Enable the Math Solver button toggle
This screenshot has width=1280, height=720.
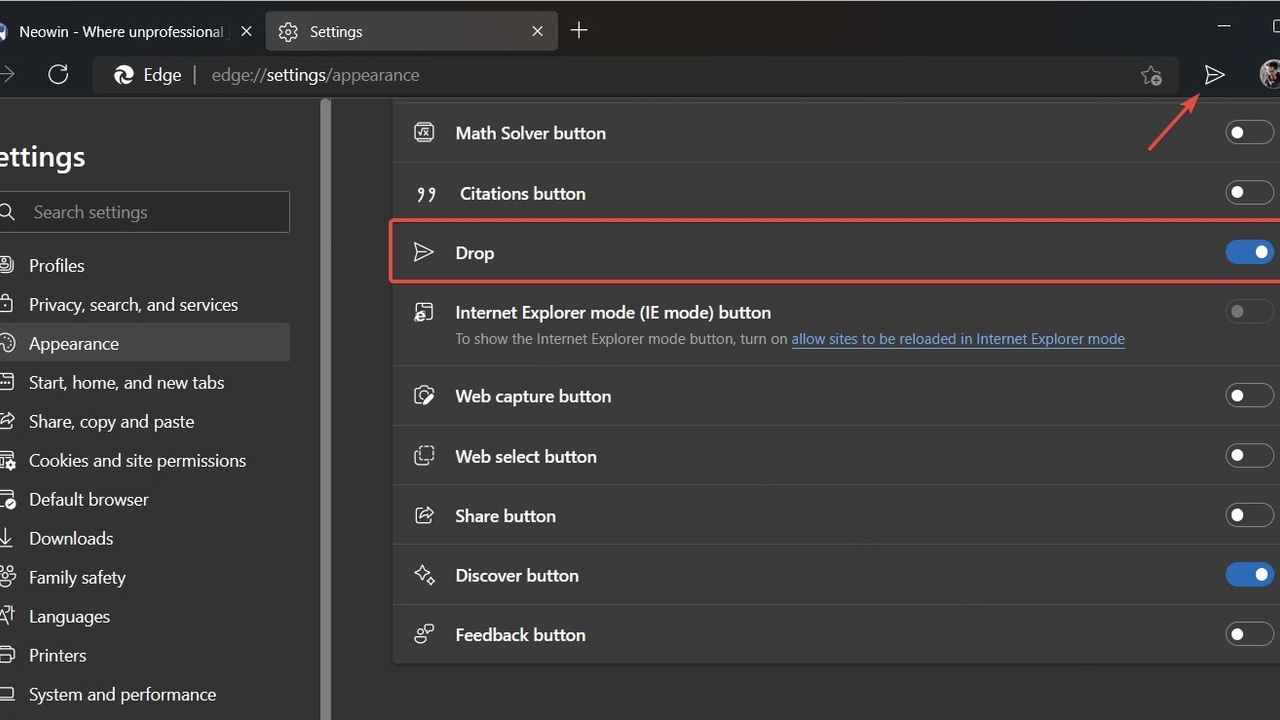coord(1249,133)
